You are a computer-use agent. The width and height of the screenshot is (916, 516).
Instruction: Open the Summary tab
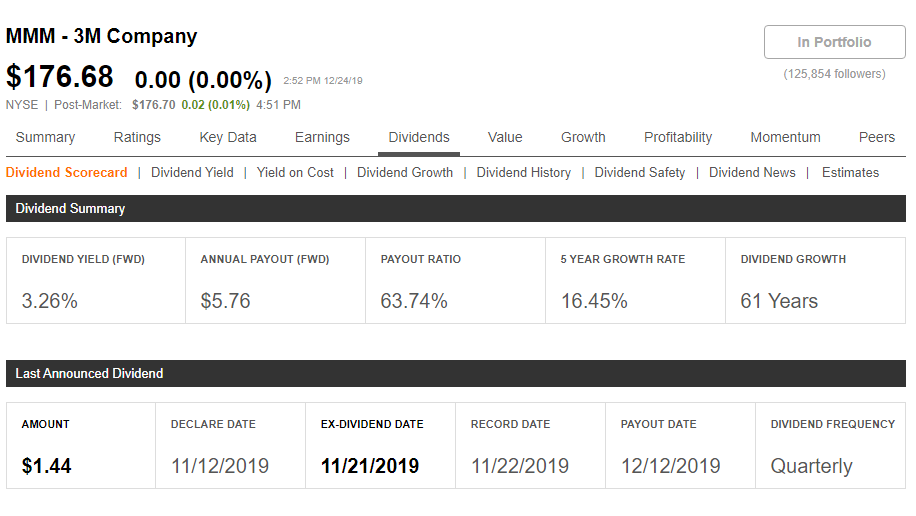(x=46, y=137)
